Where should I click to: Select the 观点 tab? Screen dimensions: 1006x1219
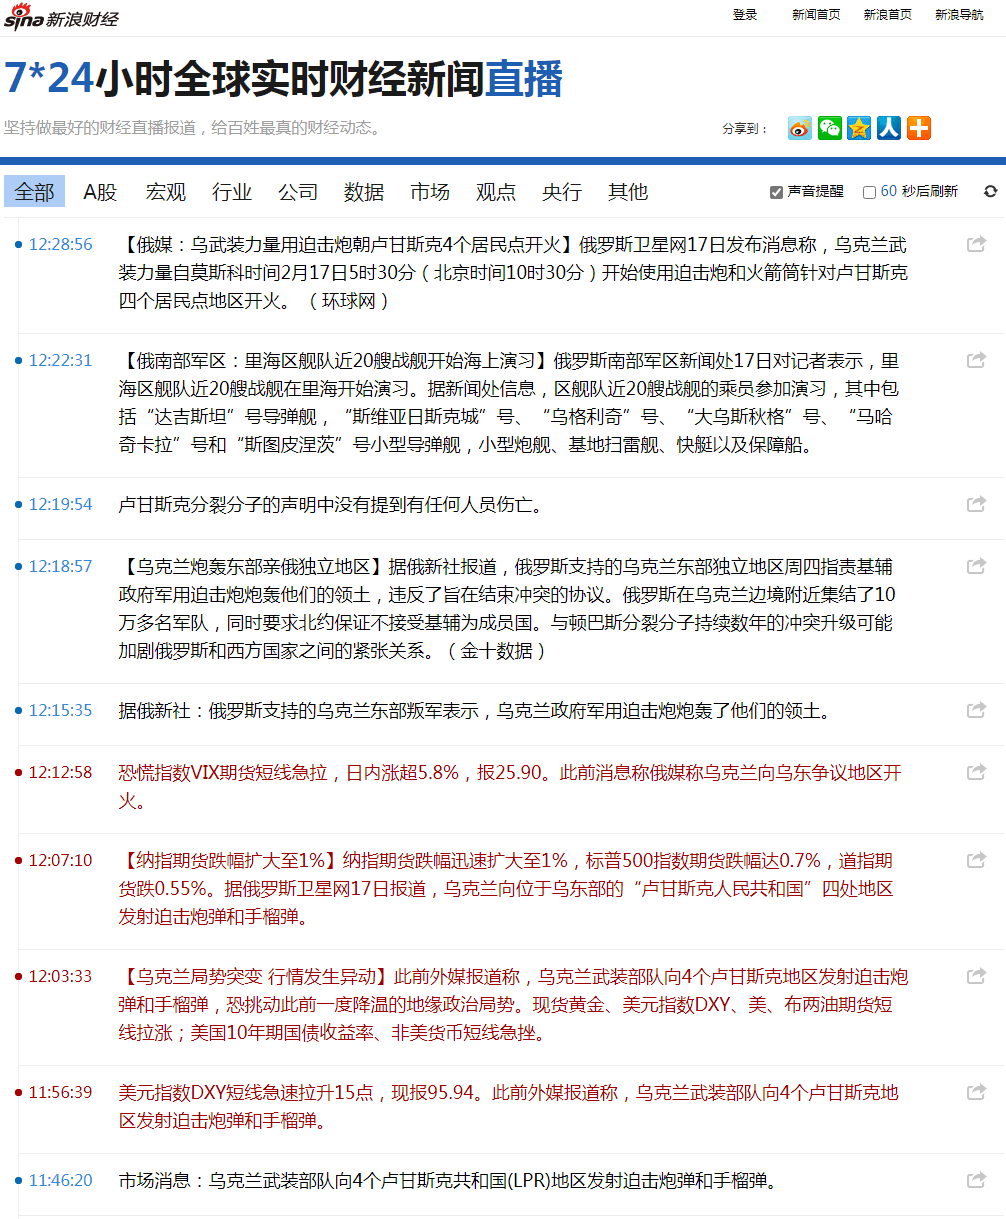(496, 191)
